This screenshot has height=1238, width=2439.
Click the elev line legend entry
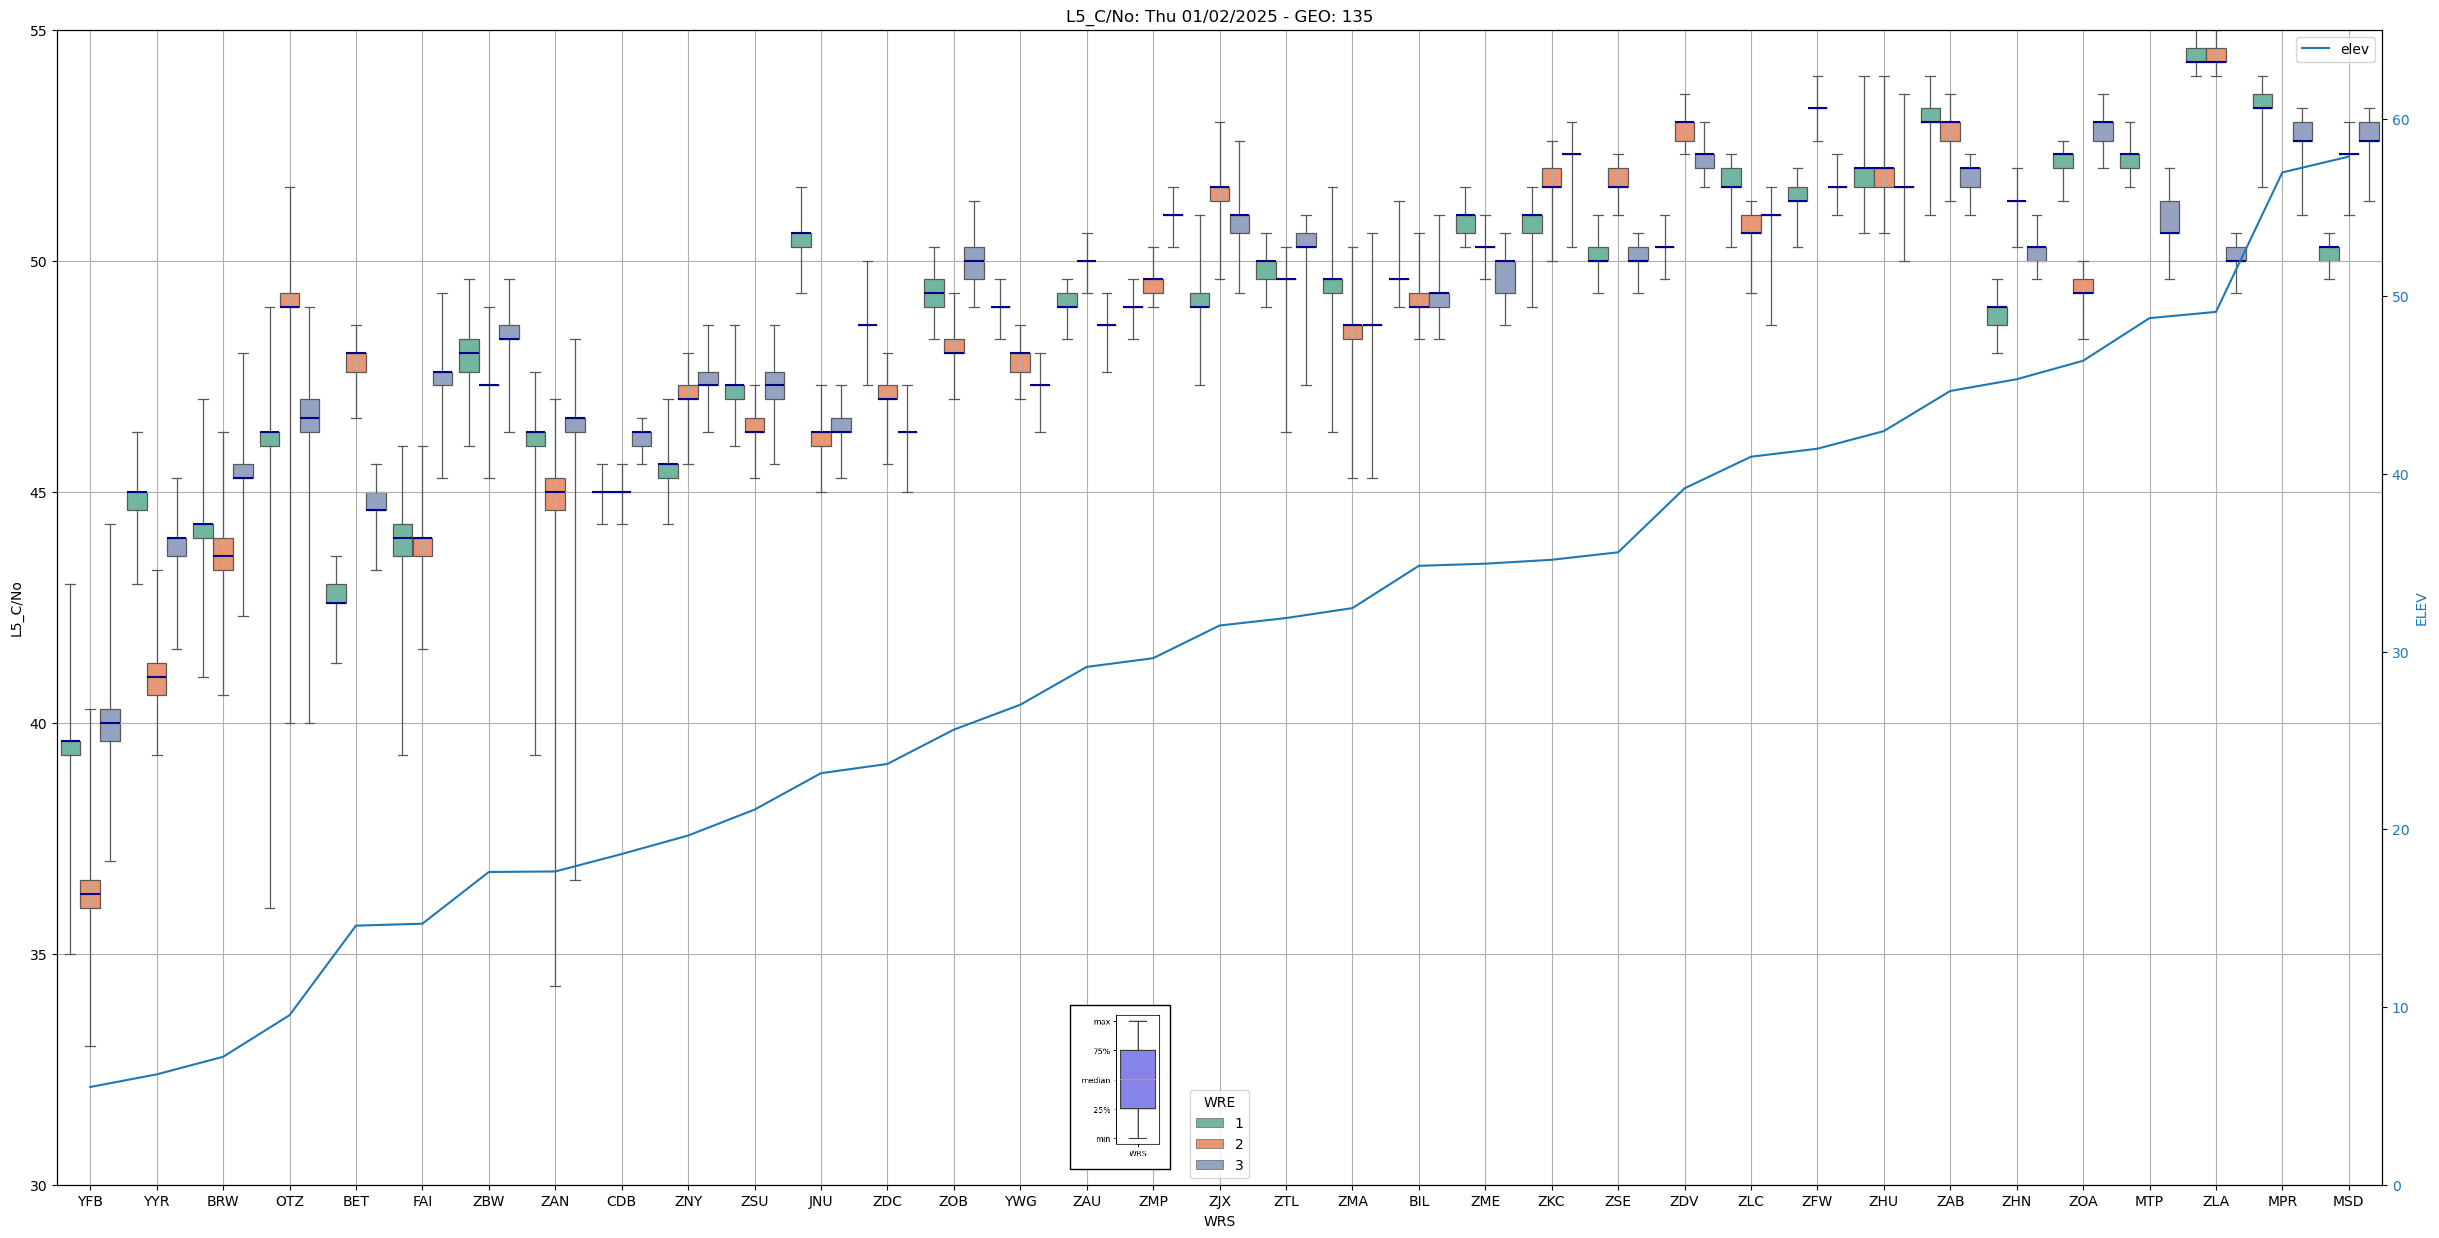point(2335,49)
